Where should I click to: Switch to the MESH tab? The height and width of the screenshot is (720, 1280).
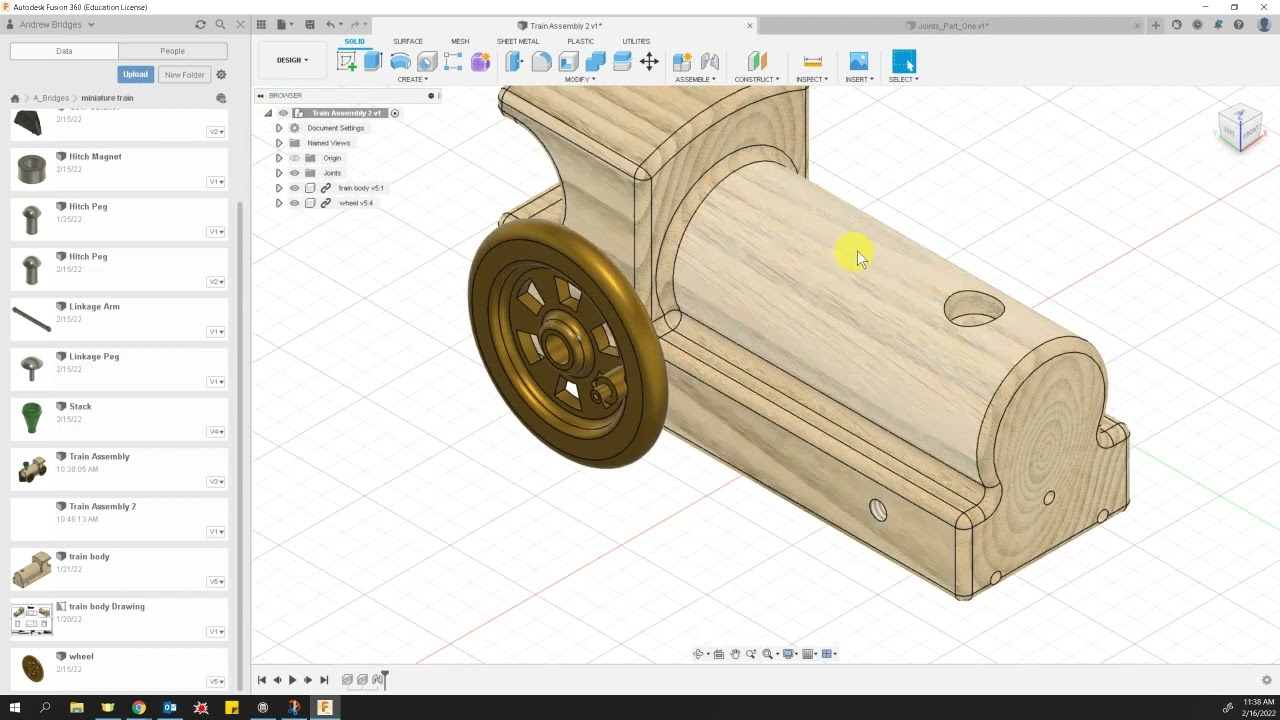pyautogui.click(x=460, y=41)
